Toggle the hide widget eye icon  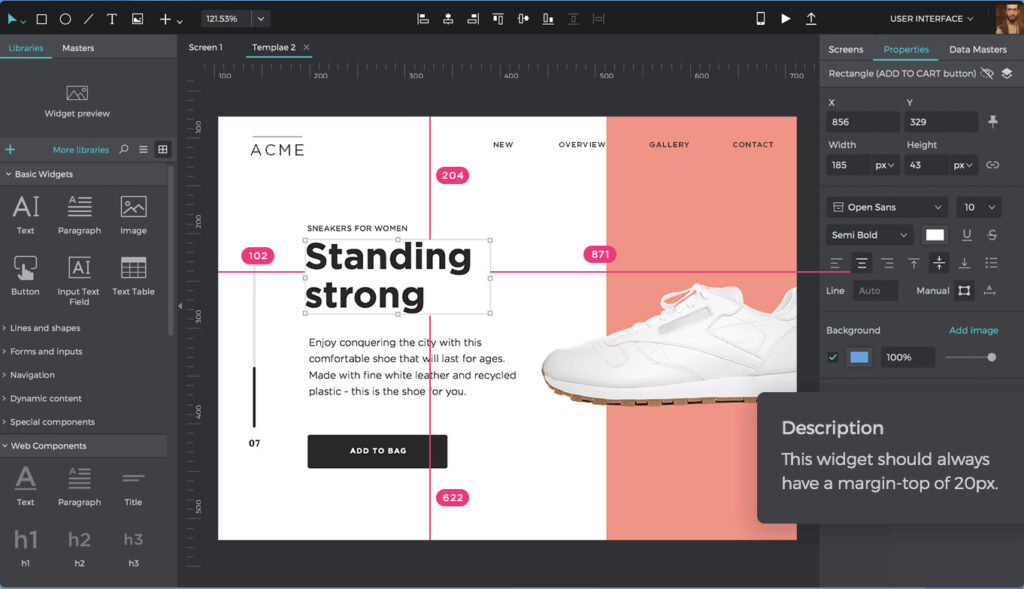pyautogui.click(x=987, y=73)
